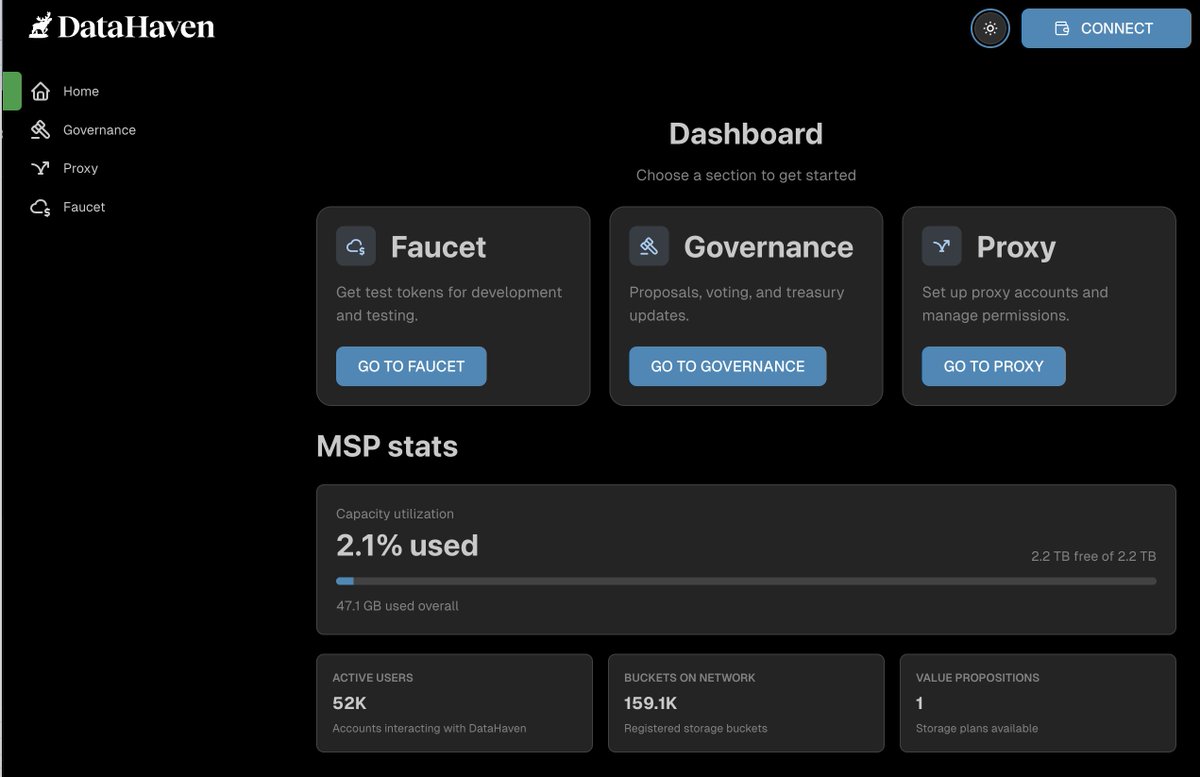Click the wallet icon inside the CONNECT button
This screenshot has width=1200, height=777.
coord(1064,28)
